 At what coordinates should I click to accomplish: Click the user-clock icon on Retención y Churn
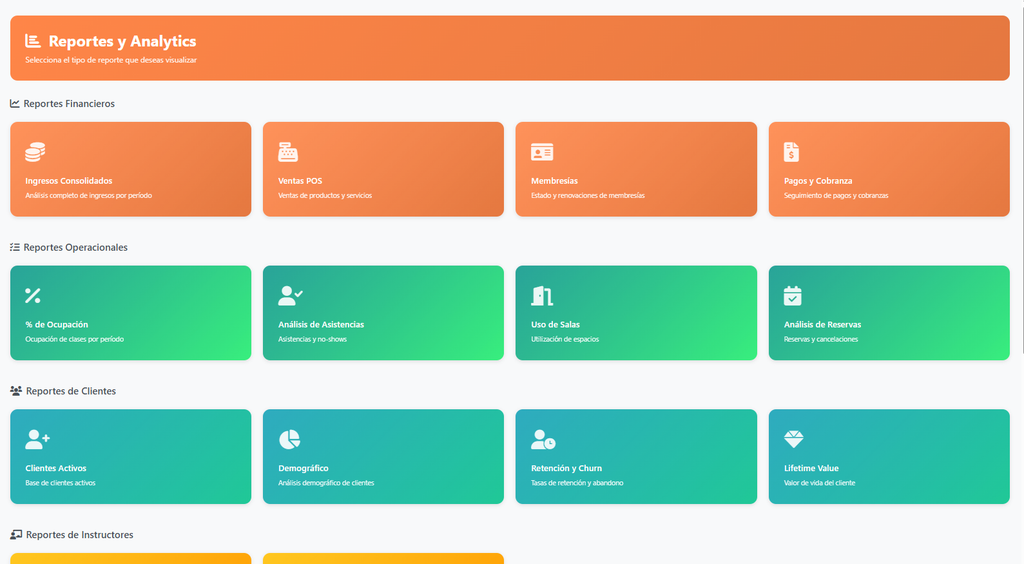coord(543,439)
